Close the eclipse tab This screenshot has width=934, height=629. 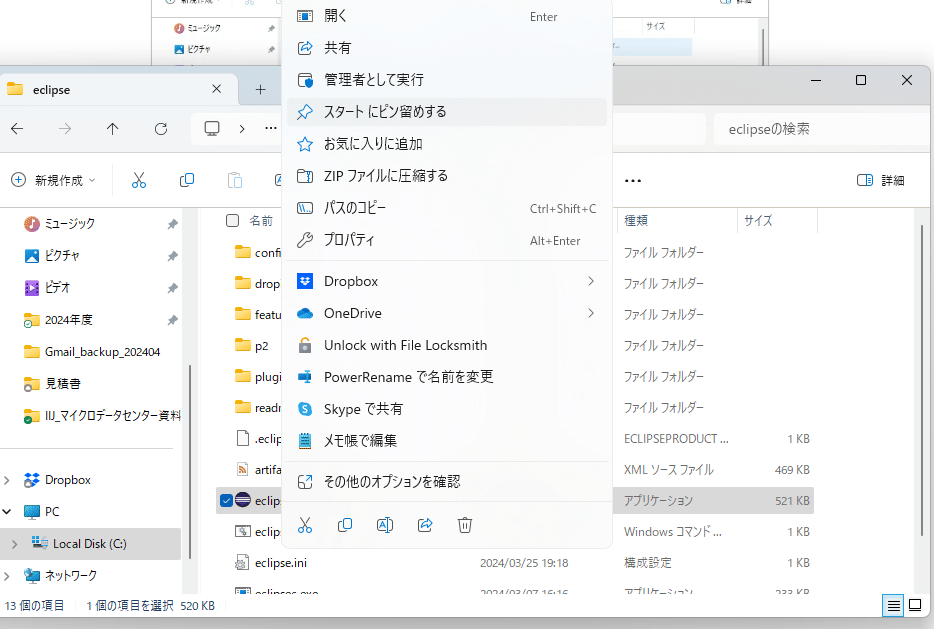pyautogui.click(x=217, y=89)
